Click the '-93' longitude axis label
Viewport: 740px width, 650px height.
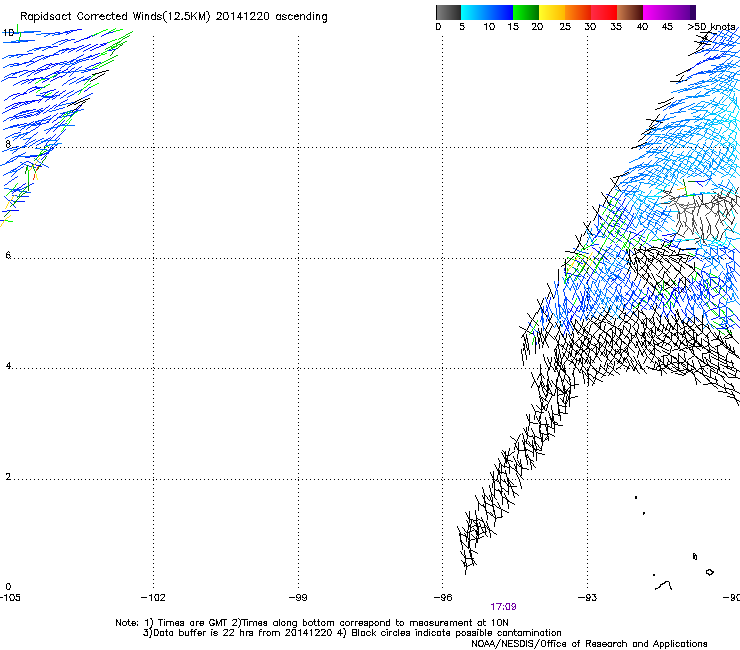(x=588, y=598)
